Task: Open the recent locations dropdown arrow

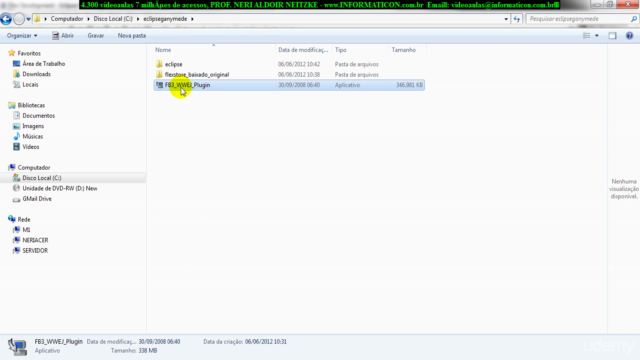Action: tap(28, 19)
